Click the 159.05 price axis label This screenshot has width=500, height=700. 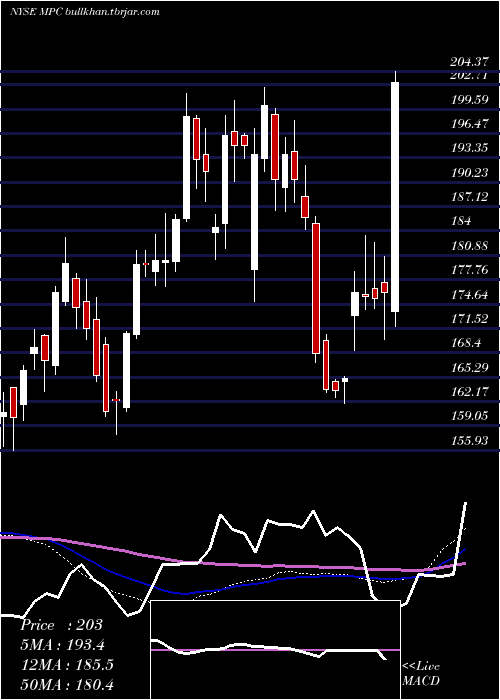tap(469, 416)
